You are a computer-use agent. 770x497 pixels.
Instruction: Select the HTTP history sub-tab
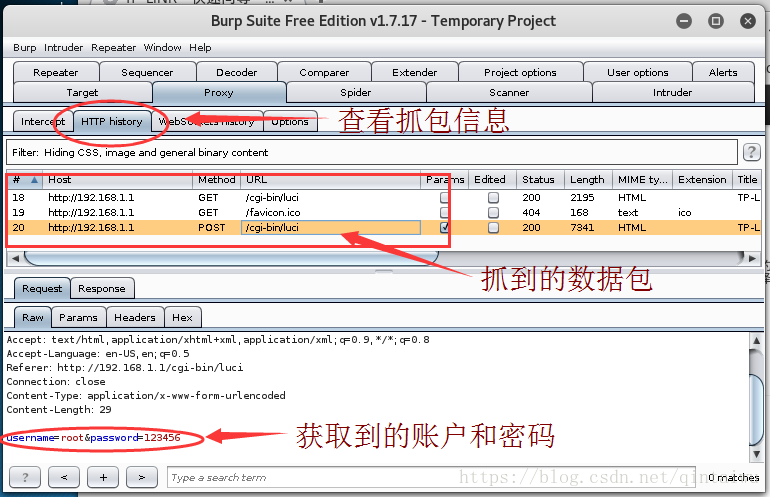[x=112, y=121]
